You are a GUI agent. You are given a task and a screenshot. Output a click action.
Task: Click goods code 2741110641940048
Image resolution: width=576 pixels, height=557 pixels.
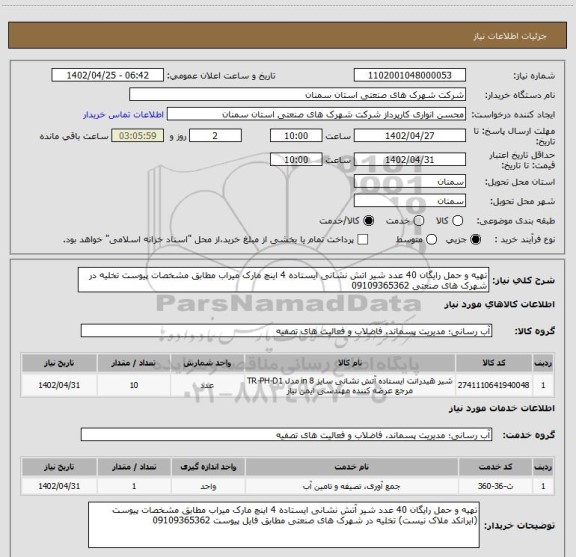click(494, 385)
